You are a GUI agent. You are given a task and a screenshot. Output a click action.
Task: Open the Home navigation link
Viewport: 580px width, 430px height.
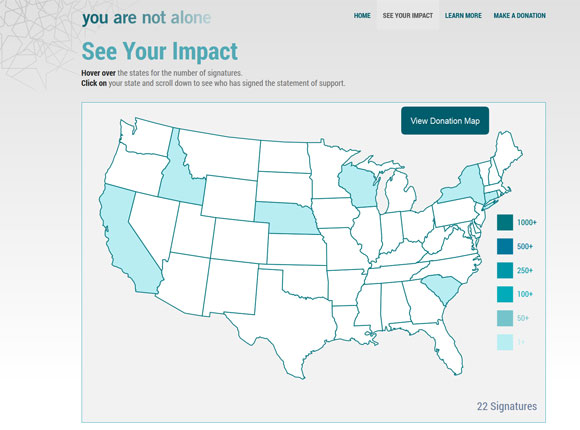[x=362, y=16]
